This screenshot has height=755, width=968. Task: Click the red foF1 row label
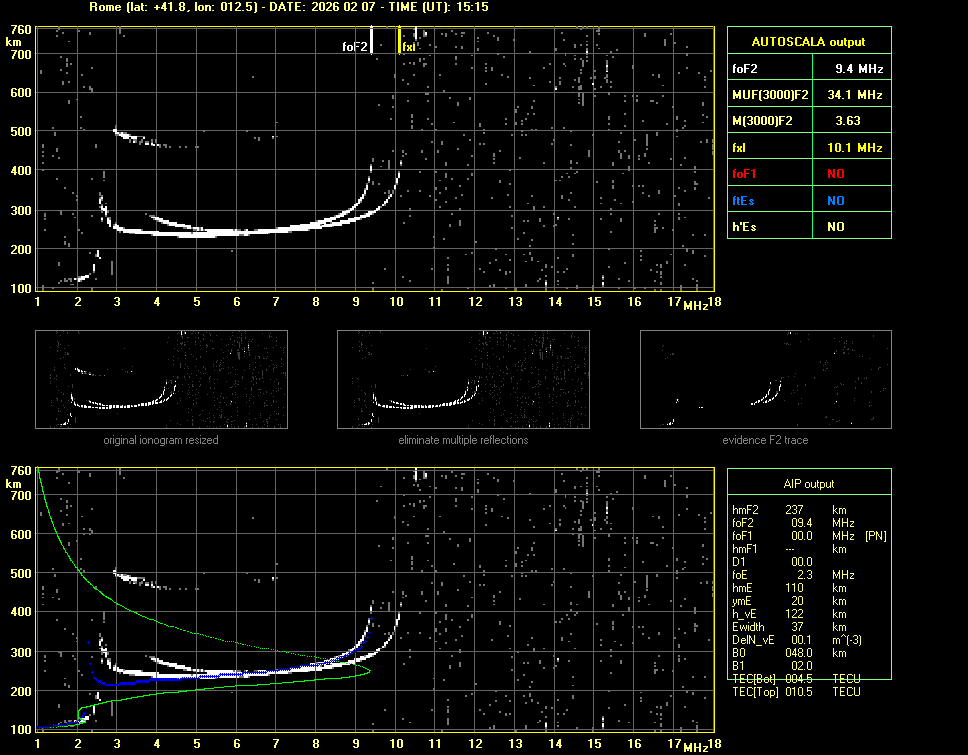coord(746,174)
